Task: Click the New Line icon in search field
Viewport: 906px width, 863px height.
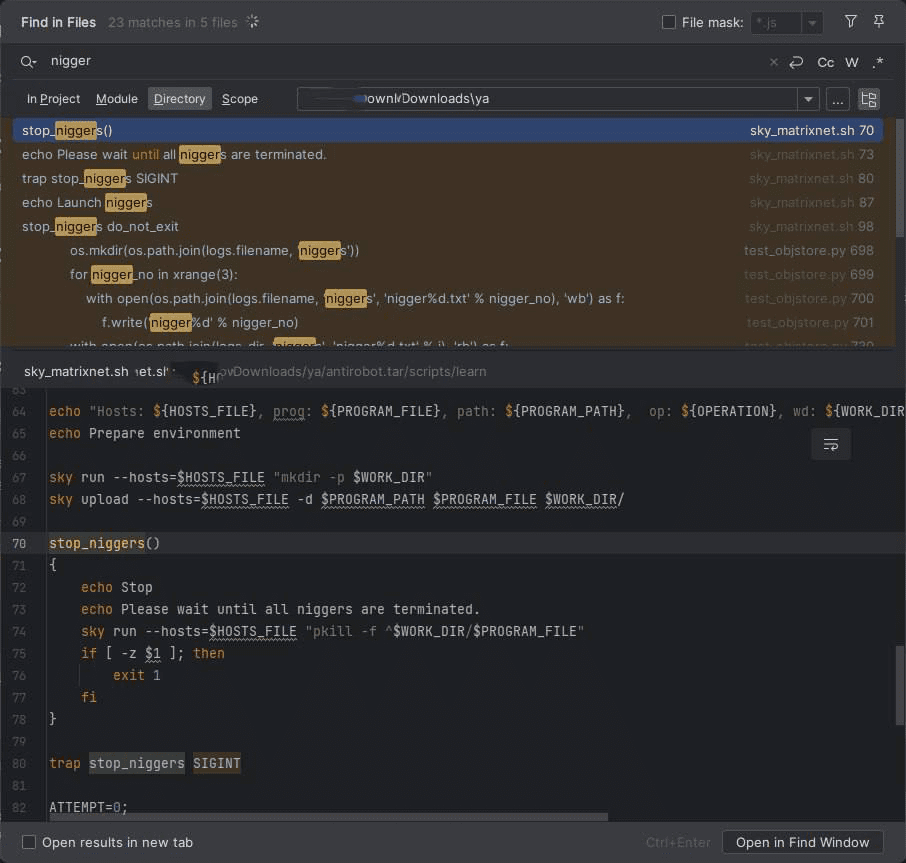Action: [796, 62]
